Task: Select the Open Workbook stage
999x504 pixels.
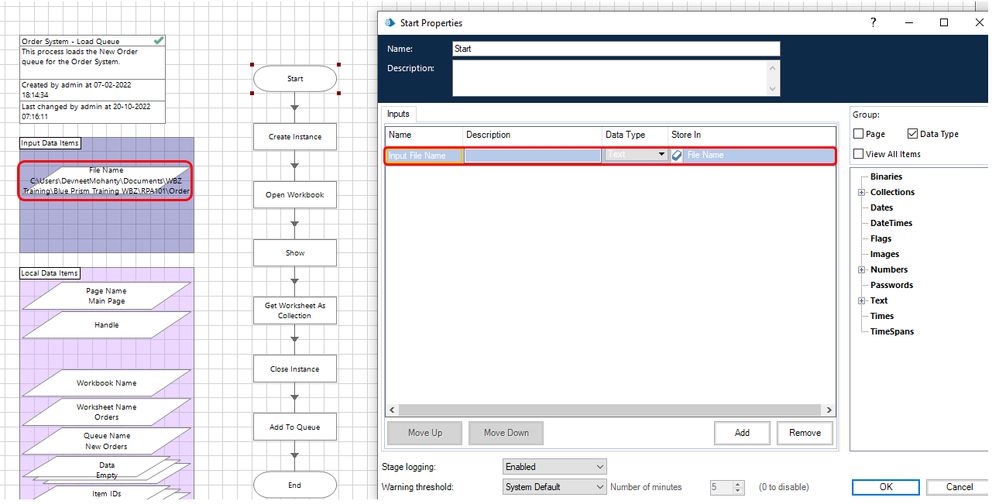Action: pyautogui.click(x=294, y=195)
